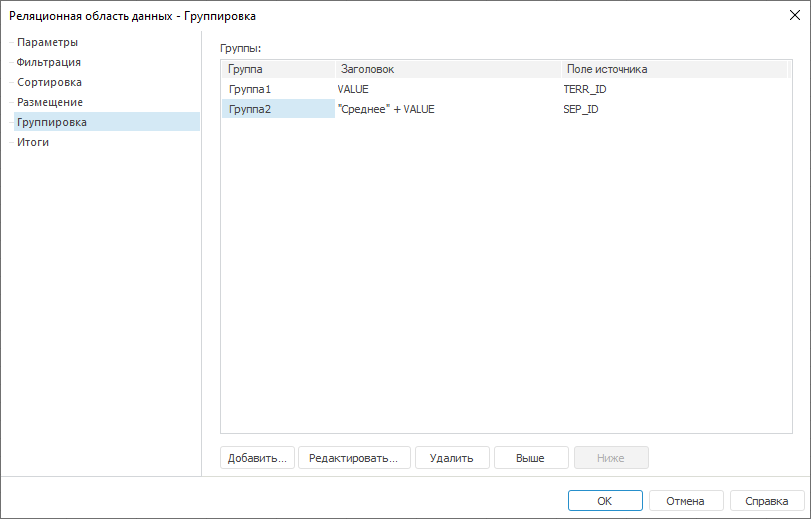Open the Параметры section
The image size is (811, 519).
coord(47,42)
